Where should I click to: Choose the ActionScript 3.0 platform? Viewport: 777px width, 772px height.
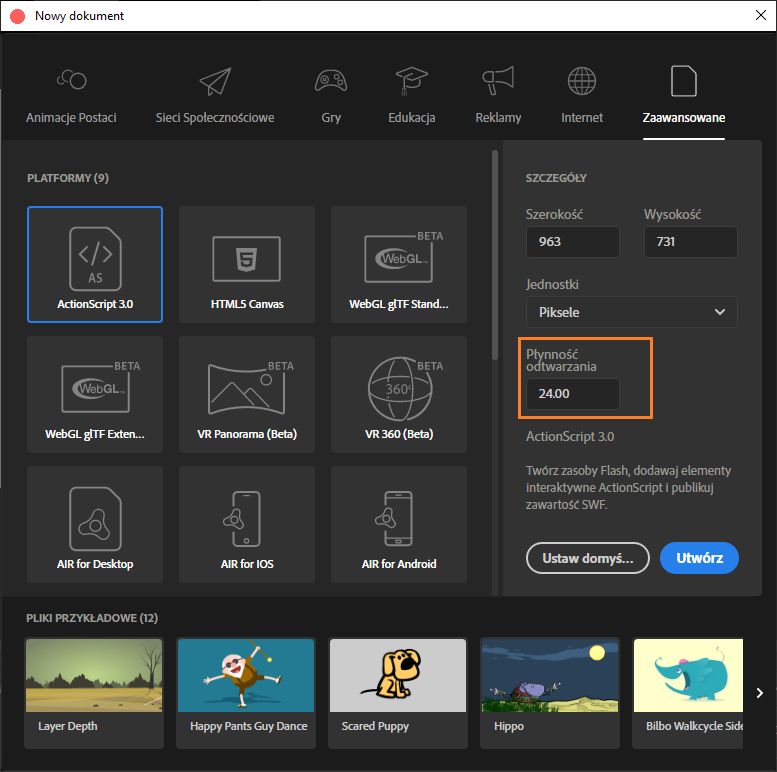[95, 265]
